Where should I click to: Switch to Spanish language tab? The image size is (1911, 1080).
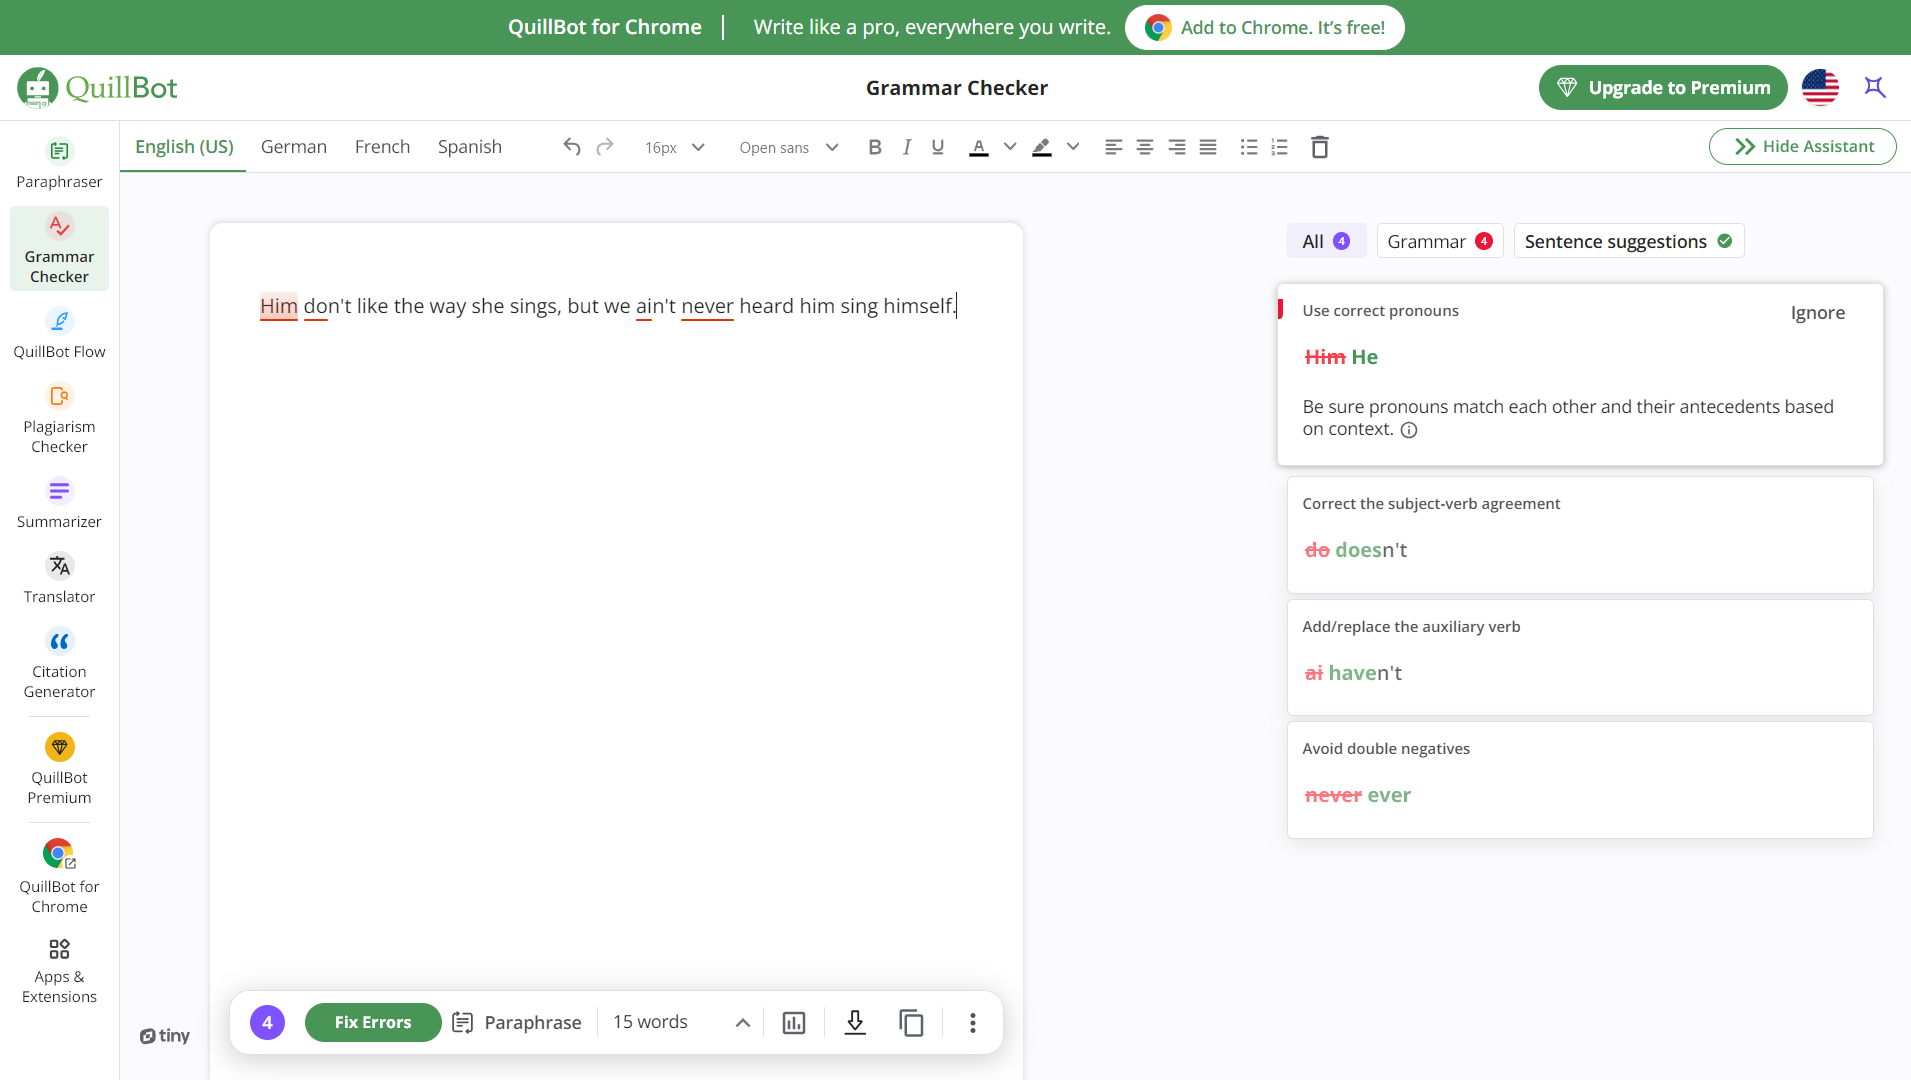point(470,147)
